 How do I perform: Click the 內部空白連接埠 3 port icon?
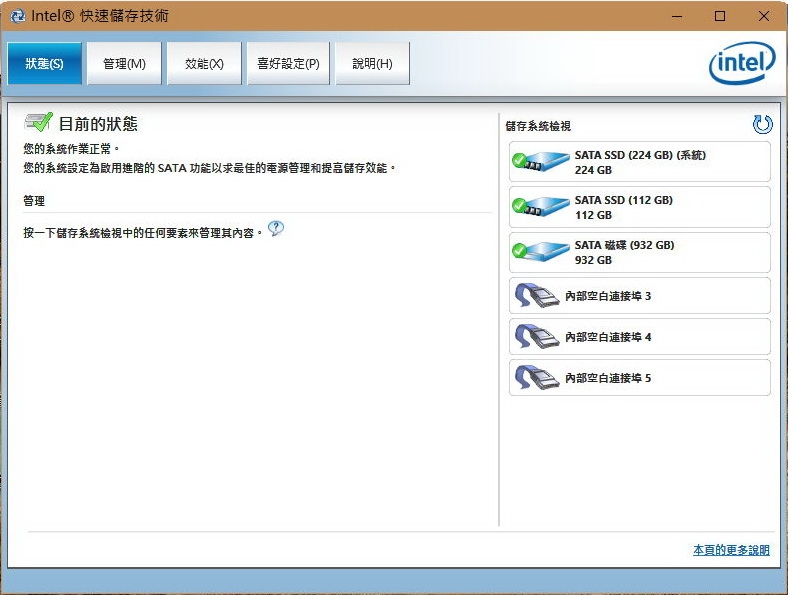pos(537,295)
